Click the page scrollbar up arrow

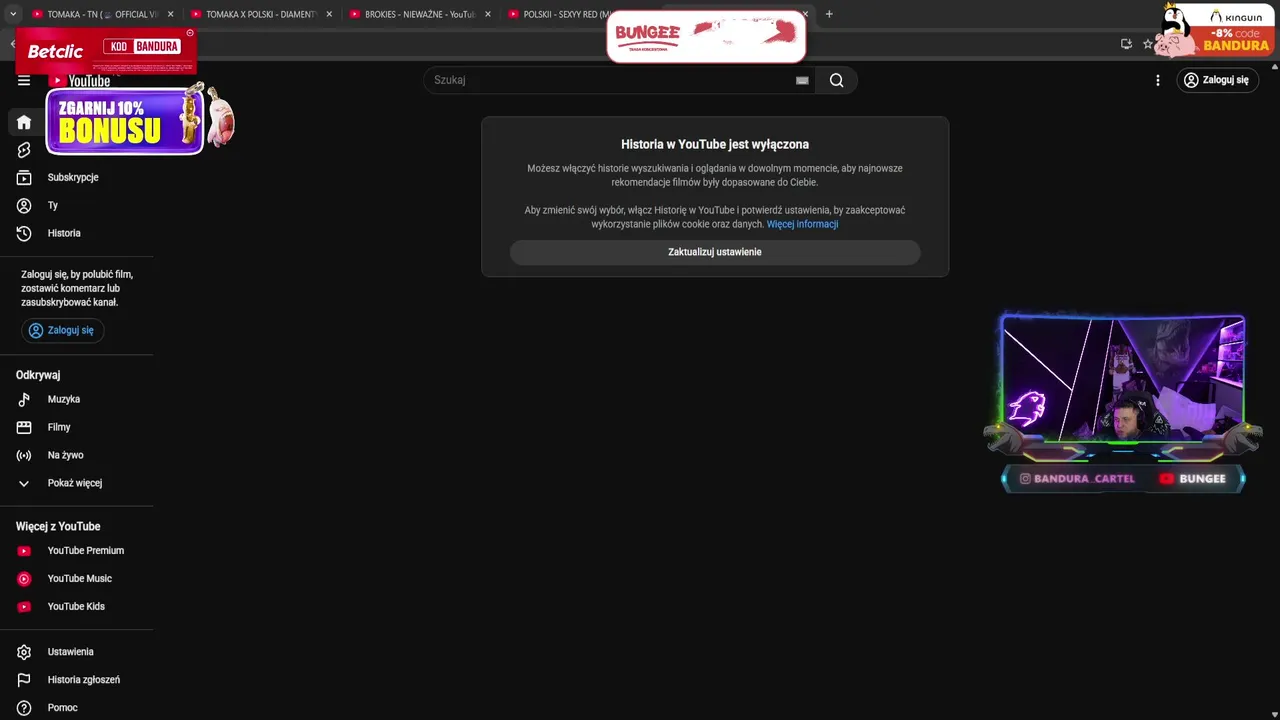click(1274, 67)
